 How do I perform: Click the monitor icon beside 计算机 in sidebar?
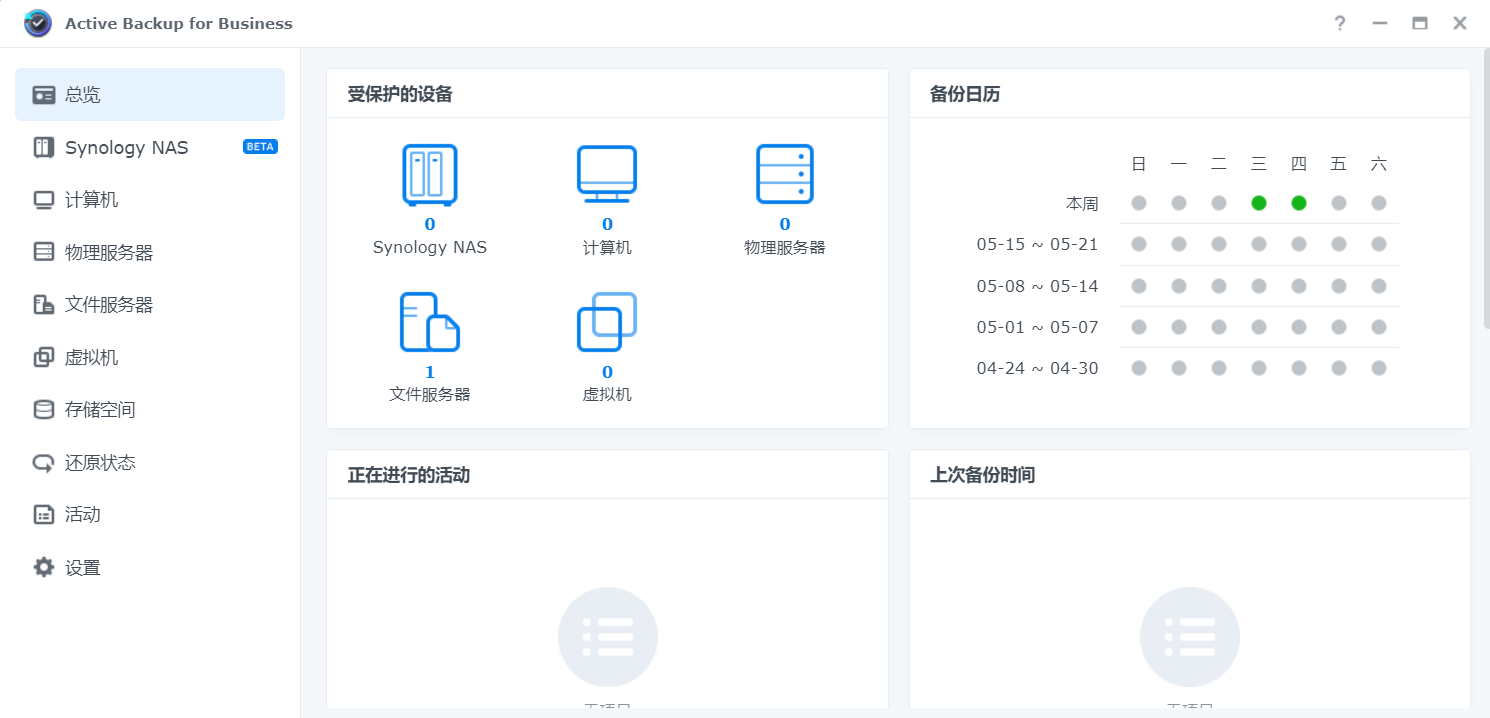44,200
